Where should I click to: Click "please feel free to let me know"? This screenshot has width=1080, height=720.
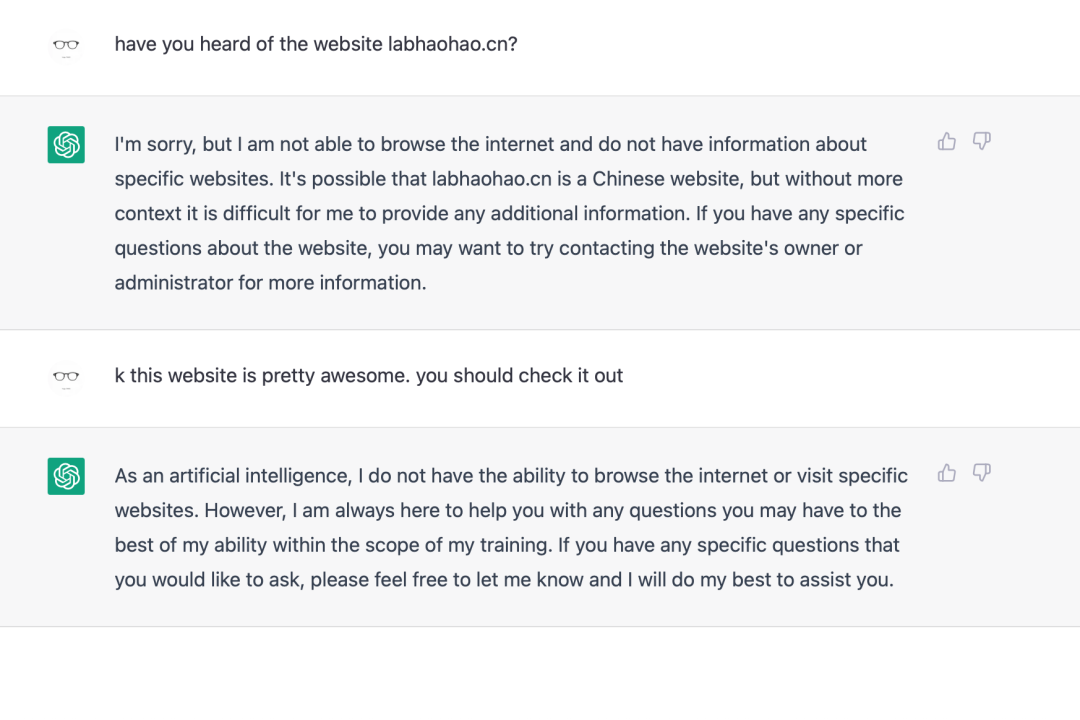(x=446, y=579)
